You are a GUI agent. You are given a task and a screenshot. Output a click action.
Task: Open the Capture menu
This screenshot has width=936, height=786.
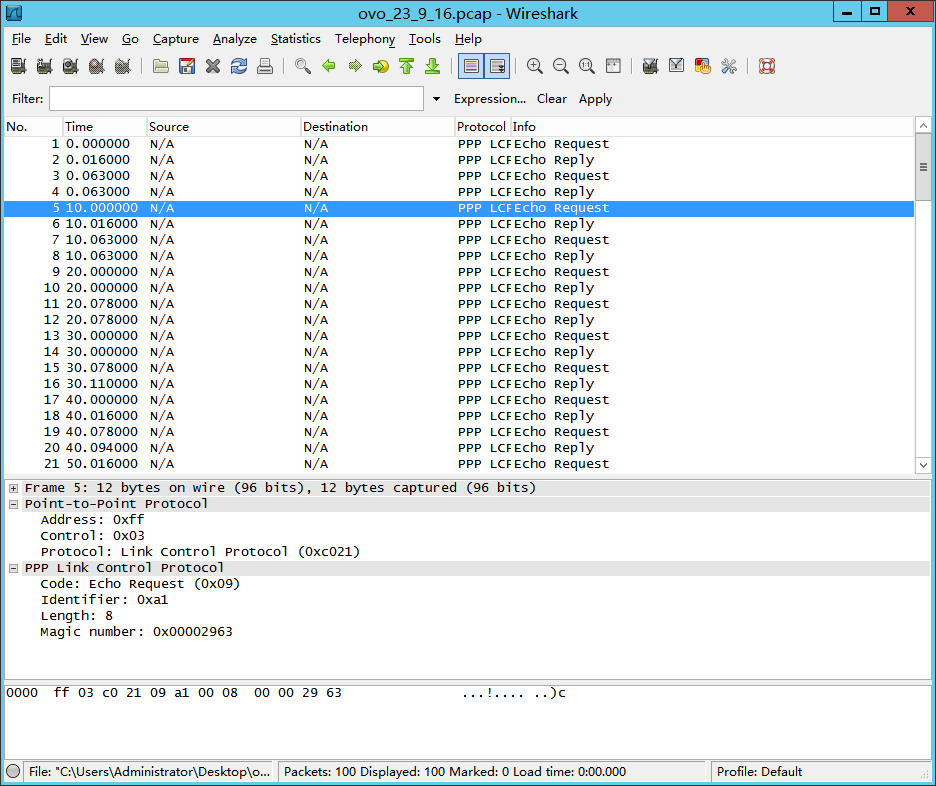176,39
